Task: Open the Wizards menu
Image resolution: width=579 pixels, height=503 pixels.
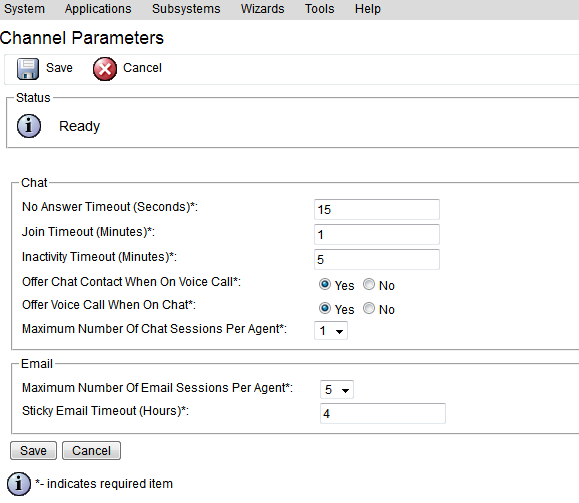Action: [263, 8]
